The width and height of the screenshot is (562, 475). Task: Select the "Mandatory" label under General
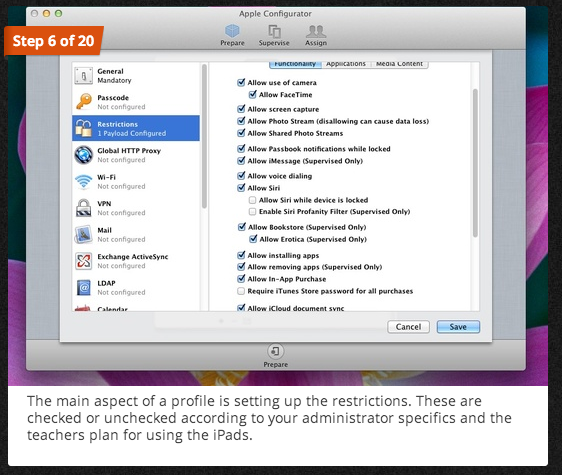tap(114, 80)
